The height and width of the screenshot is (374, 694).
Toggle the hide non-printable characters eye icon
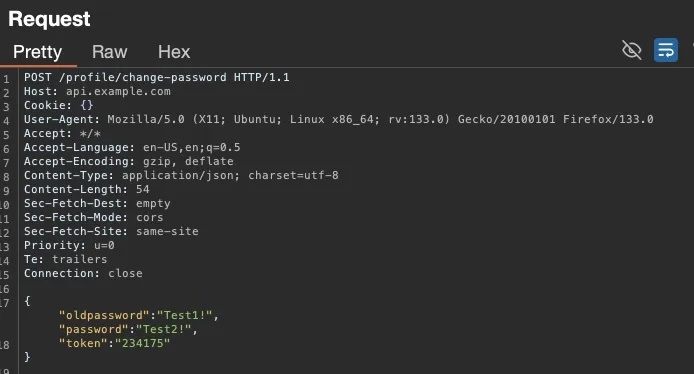(x=632, y=50)
